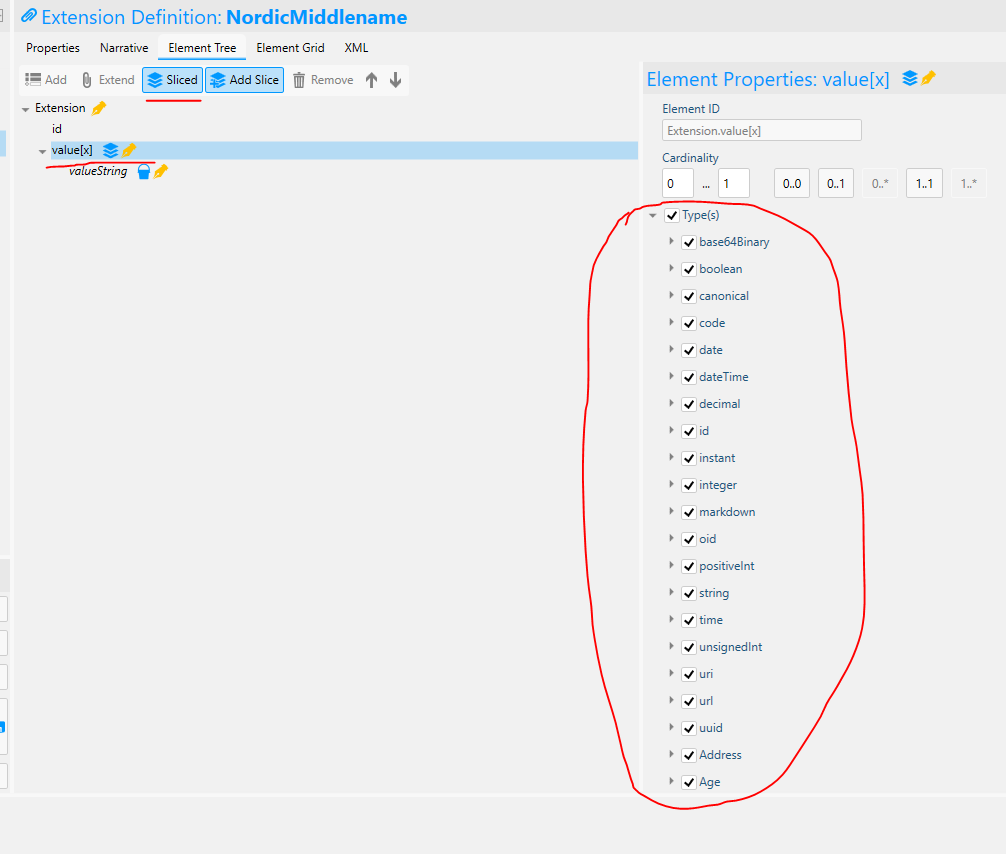Uncheck the code type

[689, 323]
